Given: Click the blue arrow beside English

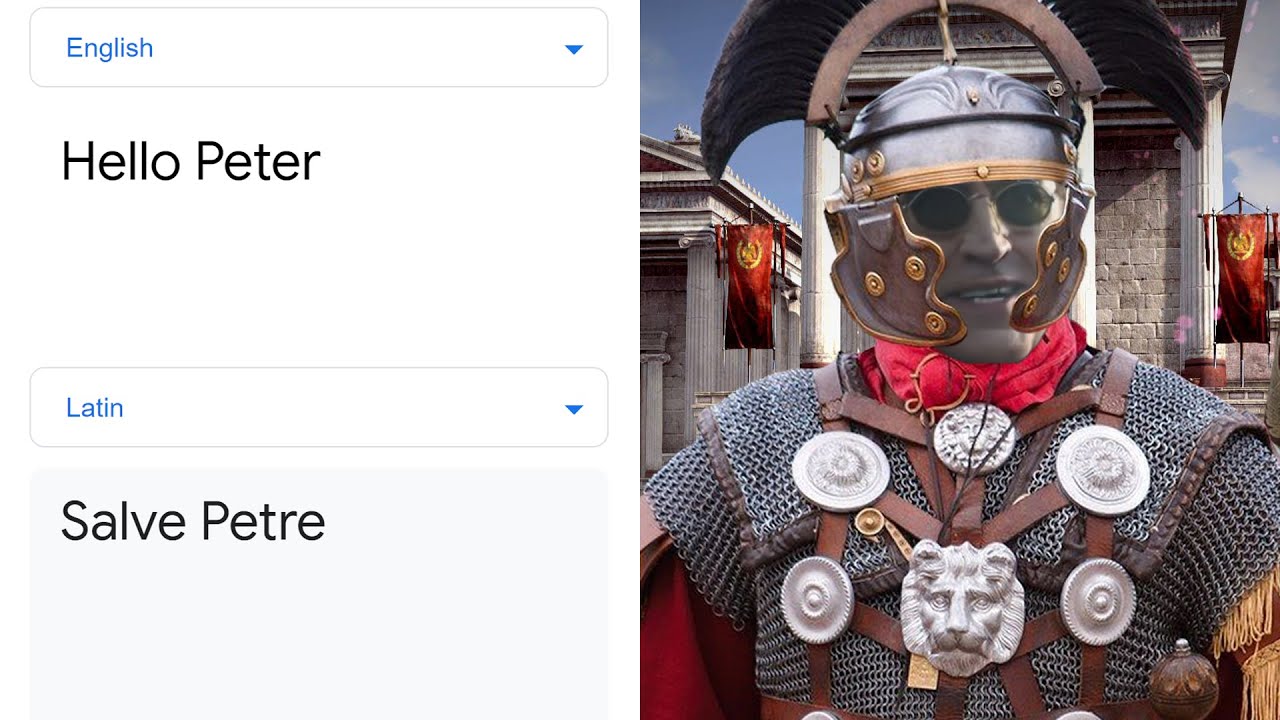Looking at the screenshot, I should pos(573,49).
